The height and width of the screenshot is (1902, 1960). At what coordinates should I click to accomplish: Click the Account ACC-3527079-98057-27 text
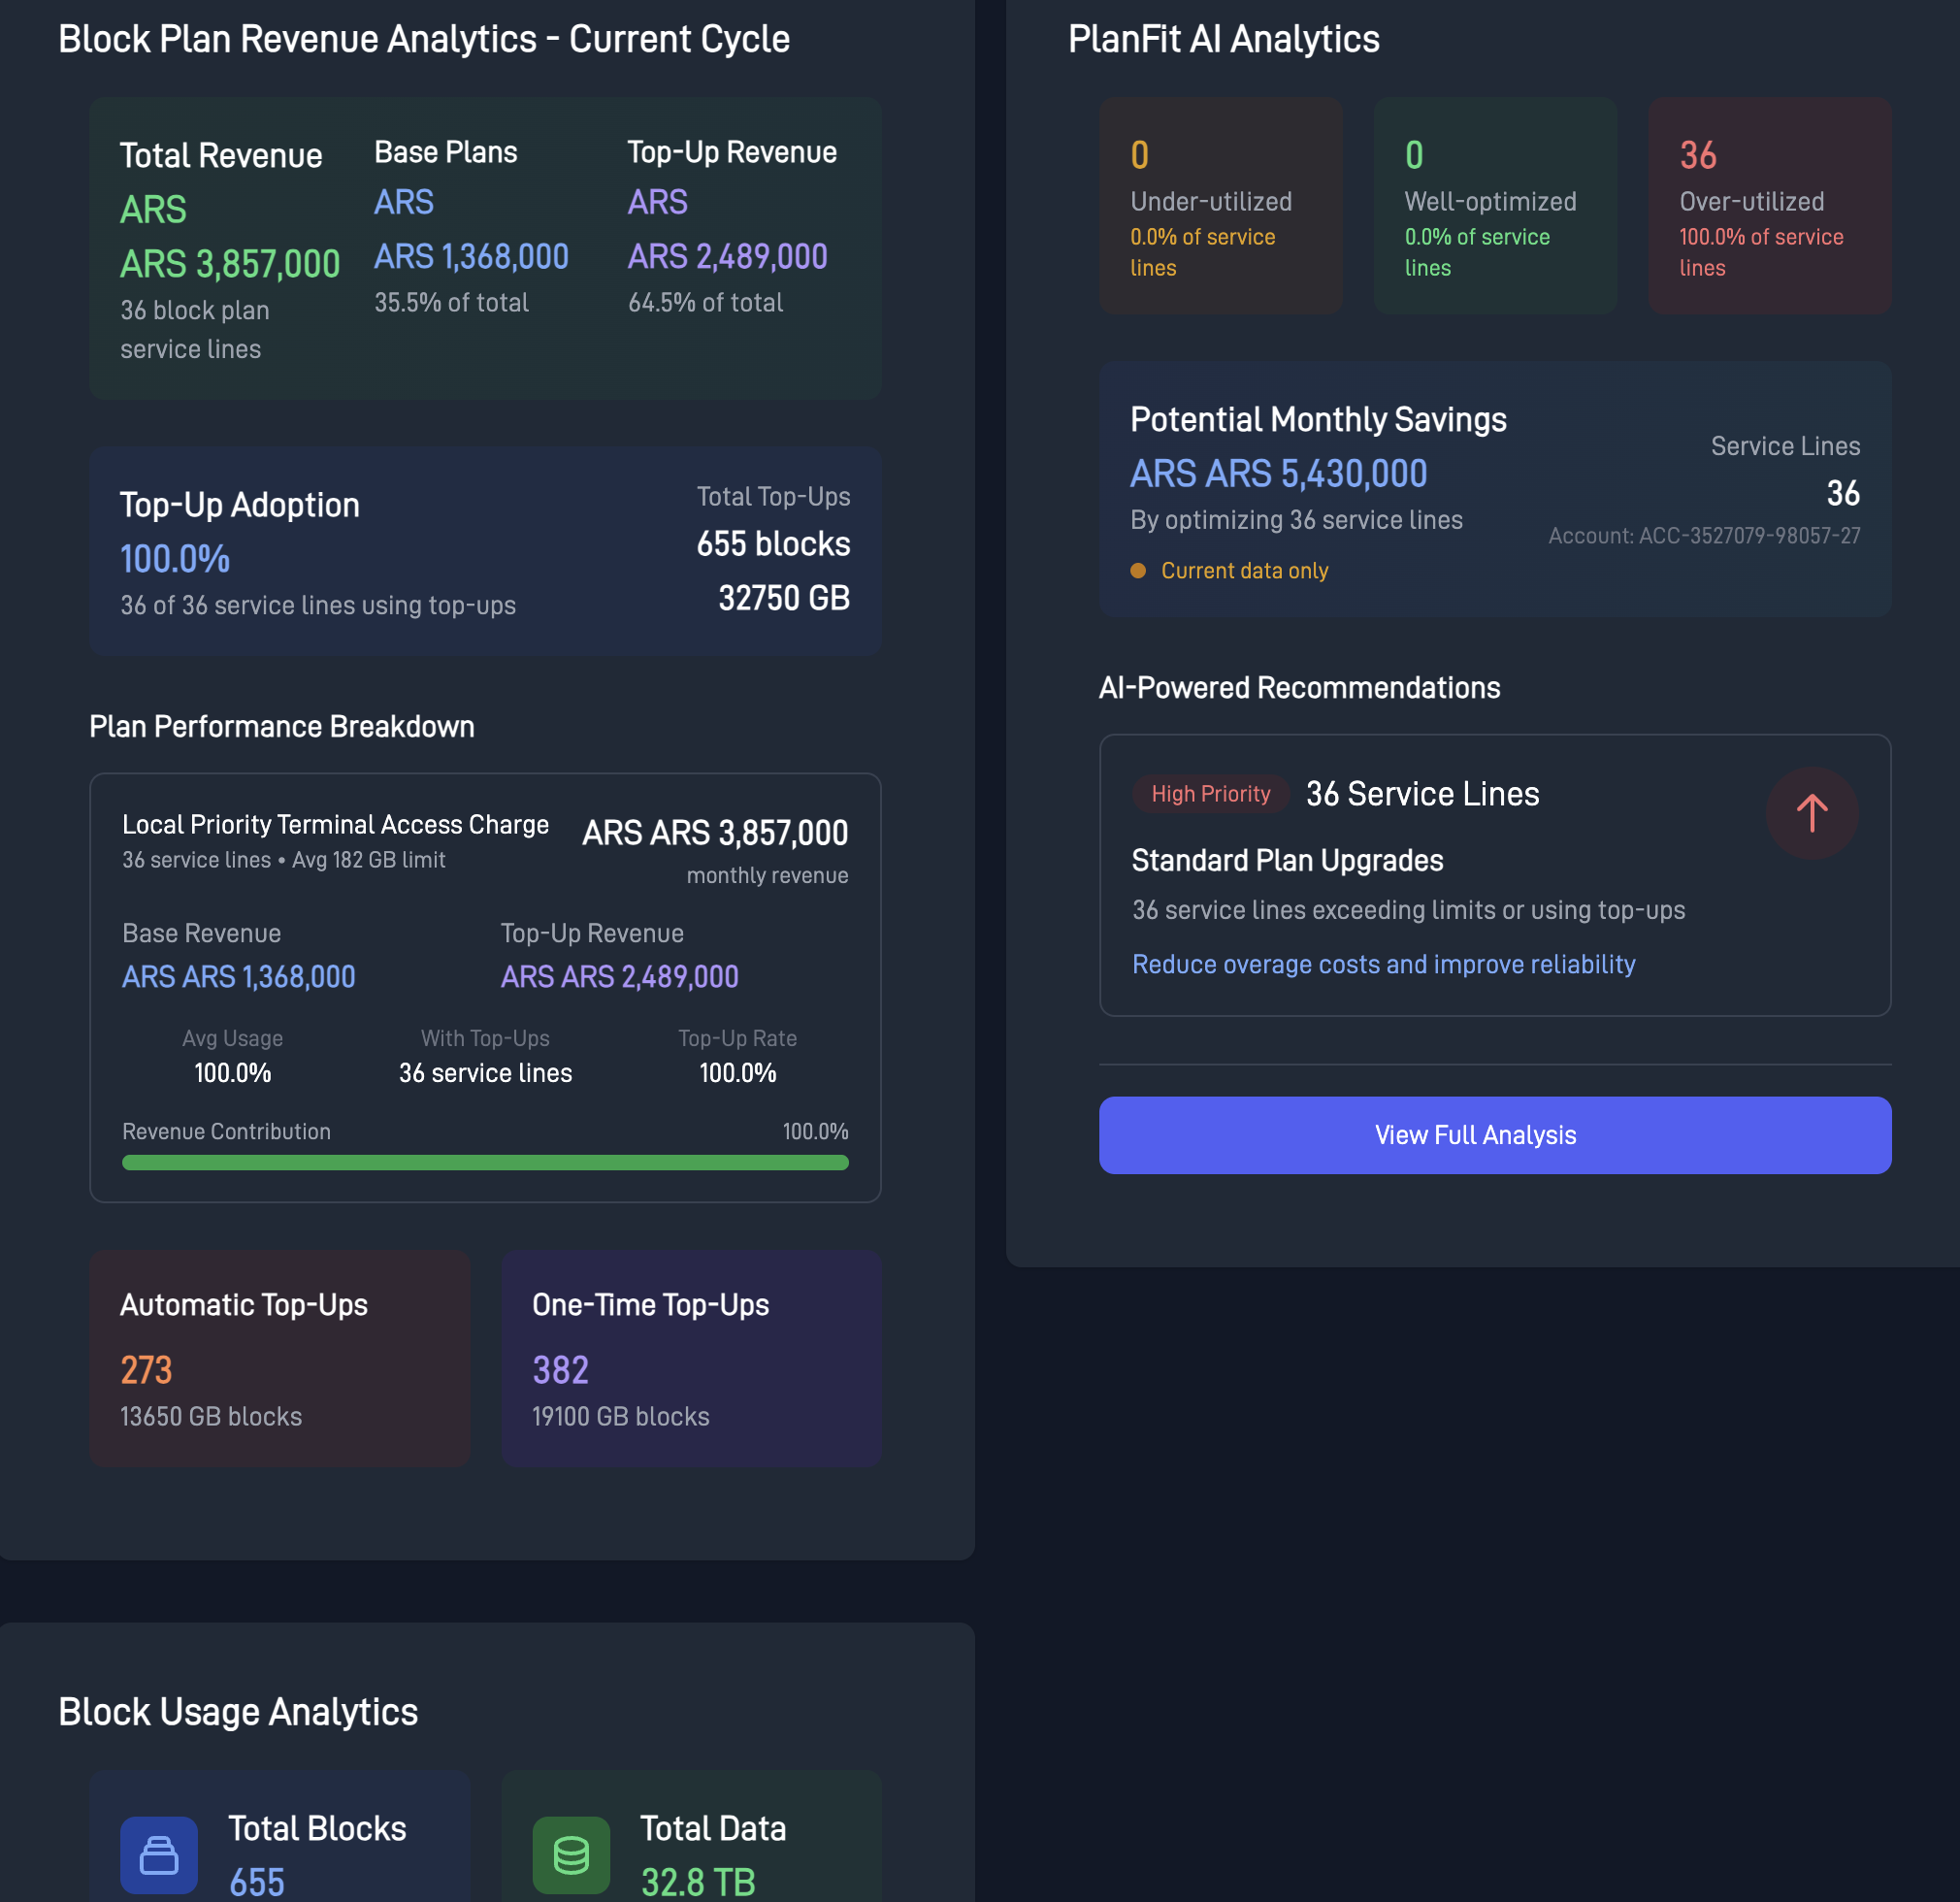(x=1703, y=536)
